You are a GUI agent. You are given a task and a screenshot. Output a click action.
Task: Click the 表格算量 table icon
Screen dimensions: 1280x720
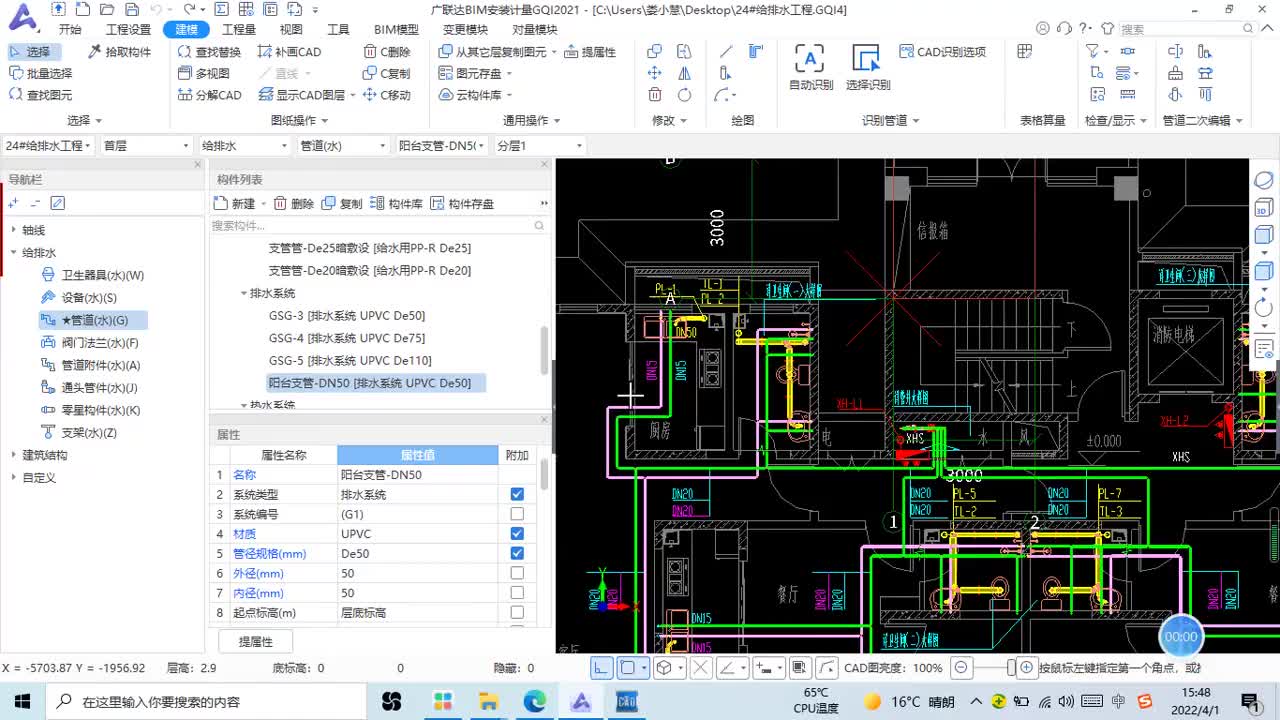click(x=1024, y=51)
